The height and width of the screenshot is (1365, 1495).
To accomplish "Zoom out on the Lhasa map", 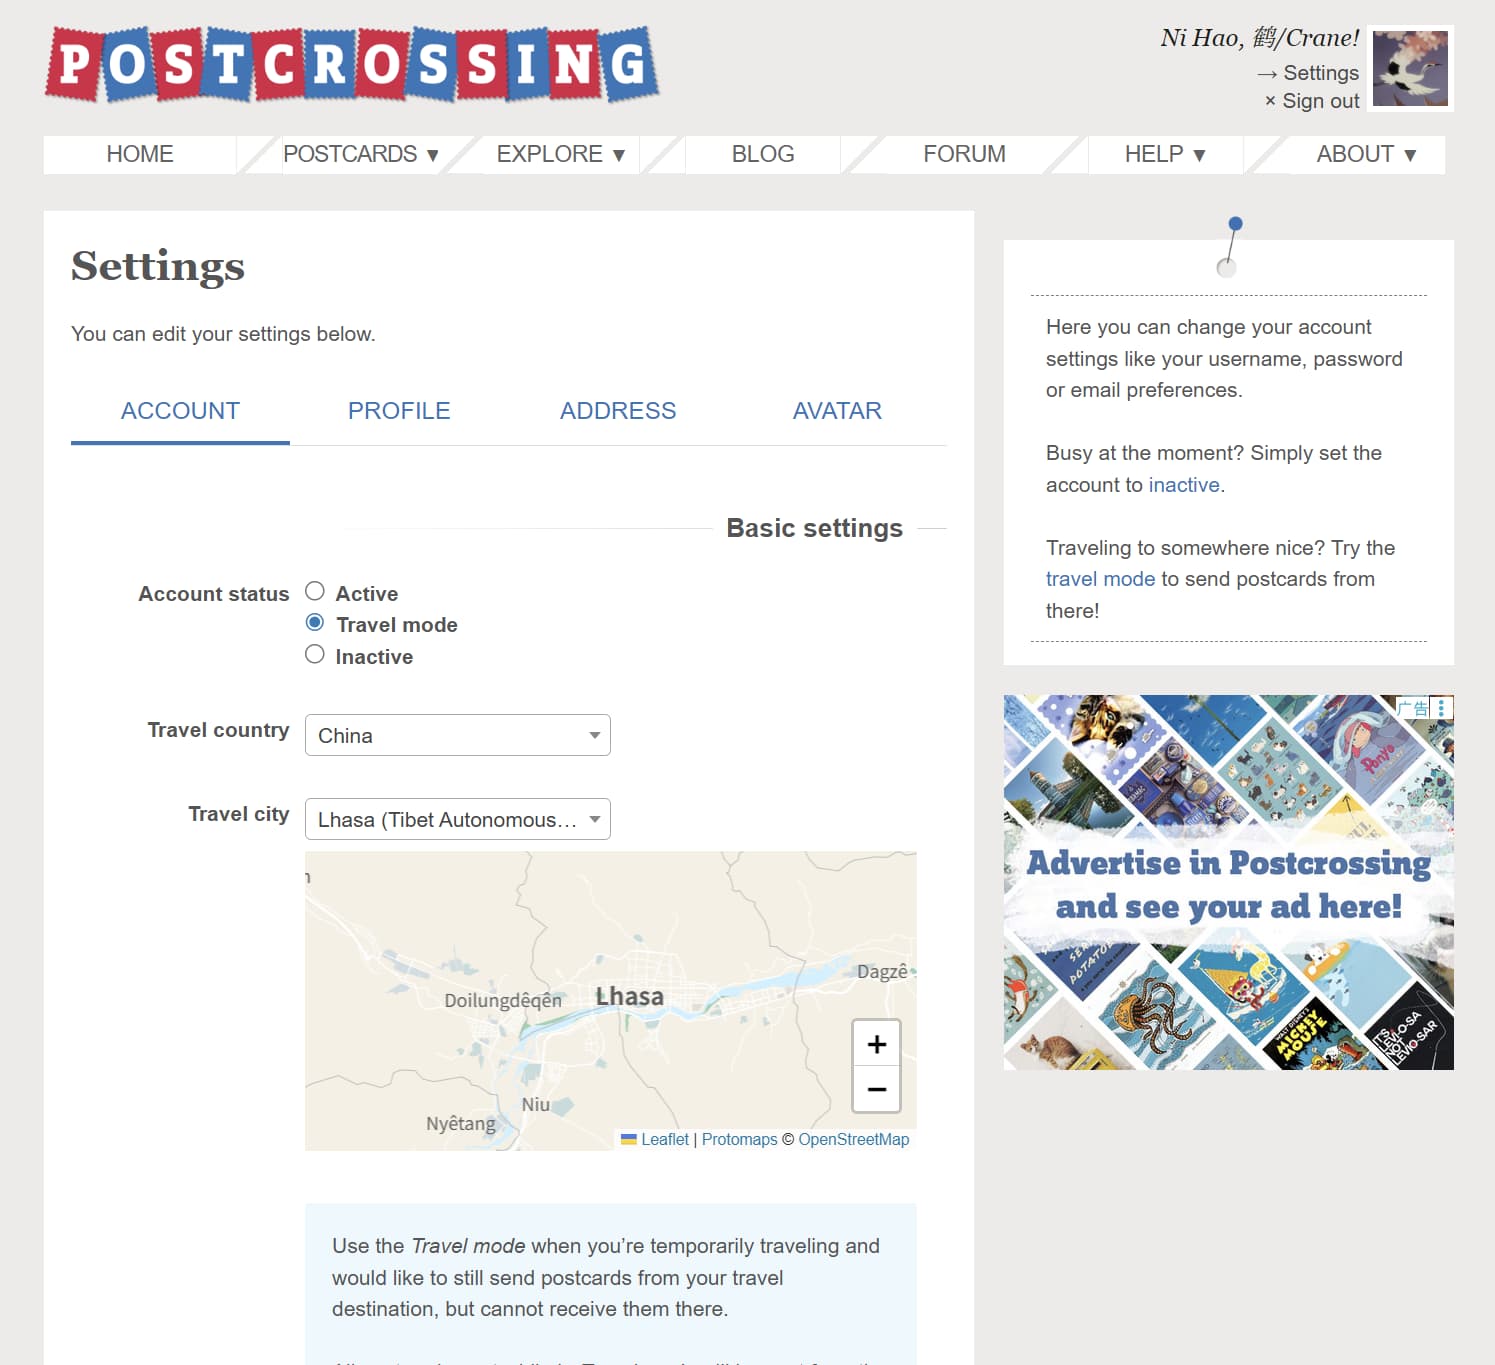I will [876, 1089].
